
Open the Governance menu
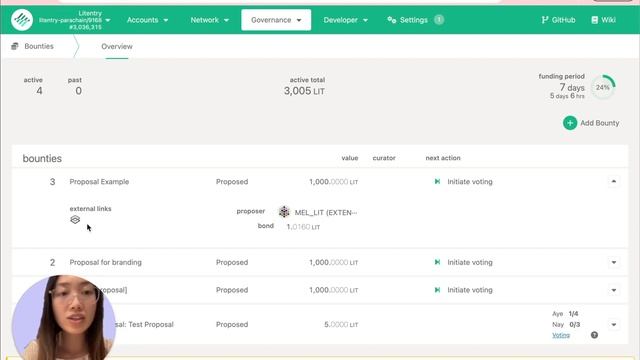[276, 20]
